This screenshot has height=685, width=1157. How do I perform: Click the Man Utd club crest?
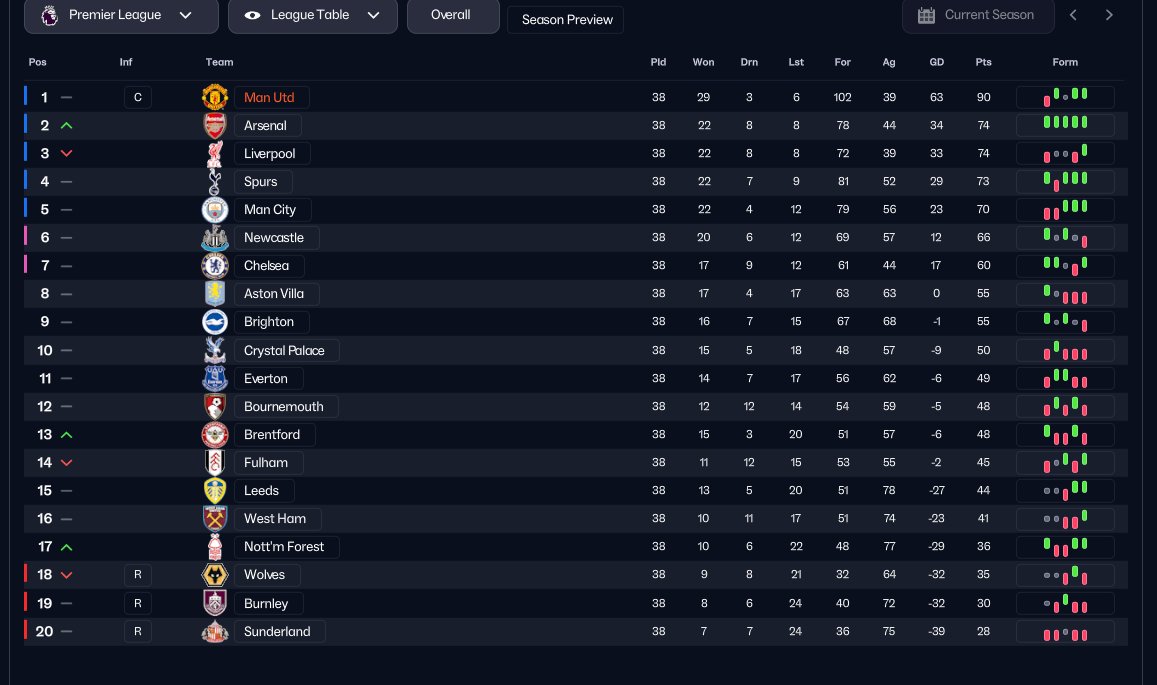click(x=215, y=97)
